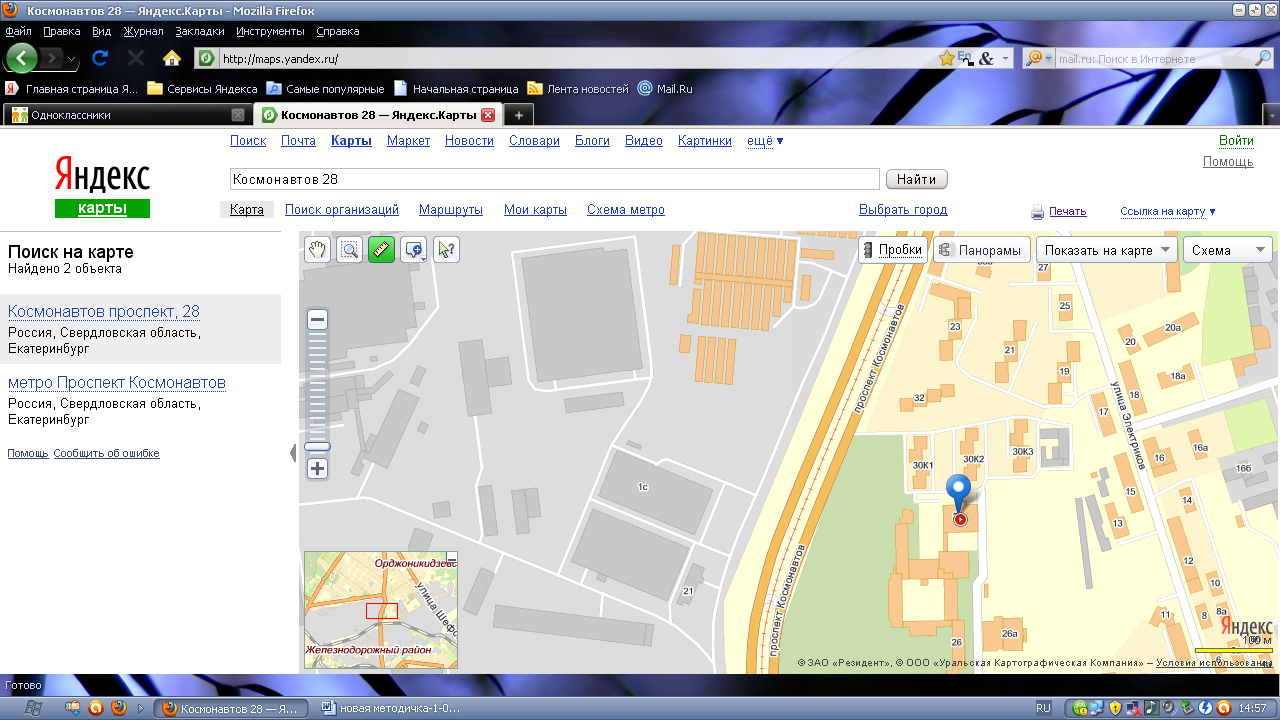Launch Firefox from quick launch bar
This screenshot has height=720, width=1280.
[x=118, y=708]
